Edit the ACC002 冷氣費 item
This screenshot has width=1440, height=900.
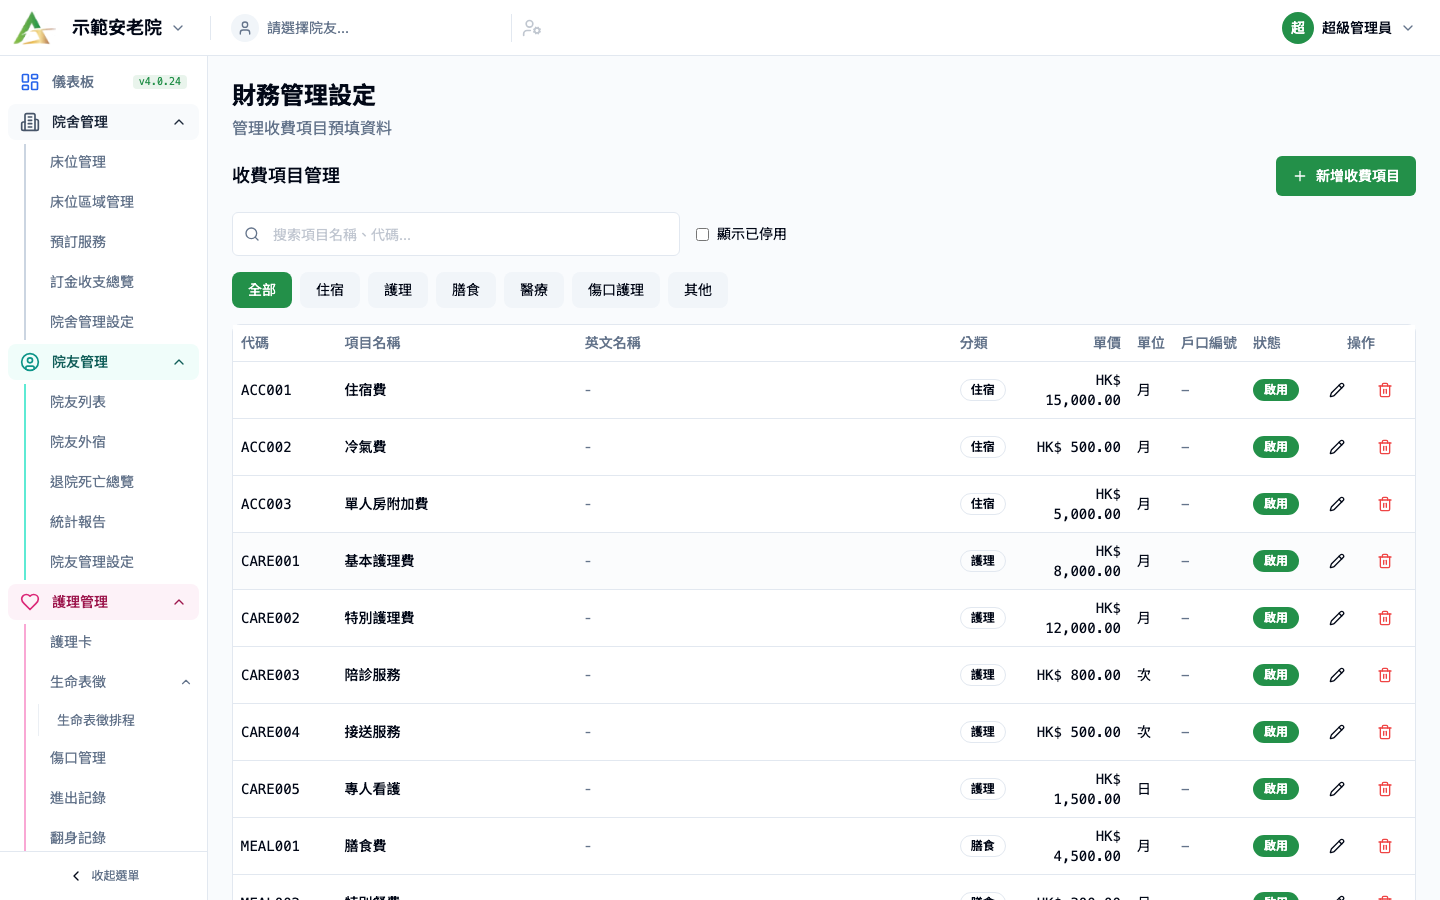pyautogui.click(x=1337, y=447)
